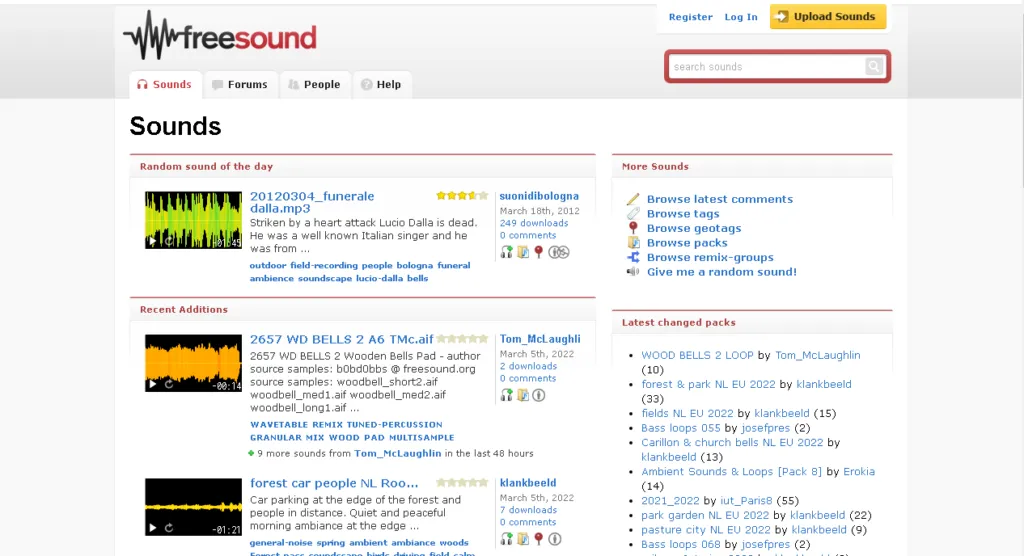
Task: Click geotag pin for forest car people sound
Action: [x=538, y=539]
